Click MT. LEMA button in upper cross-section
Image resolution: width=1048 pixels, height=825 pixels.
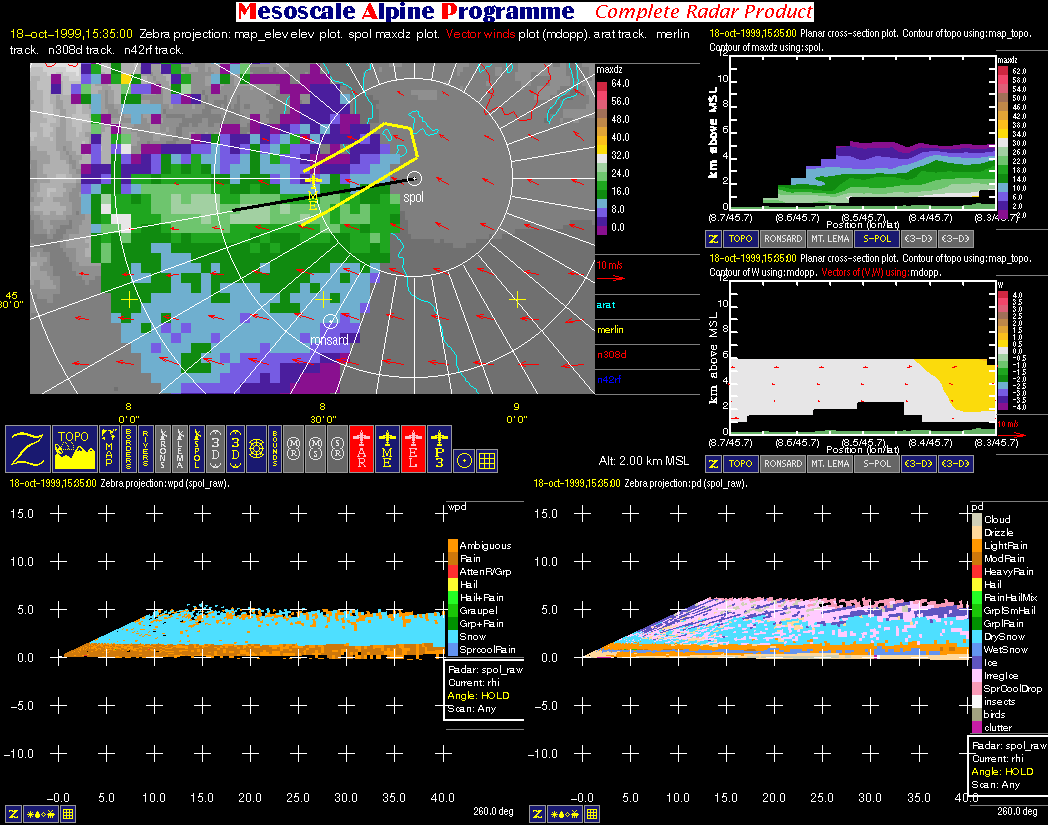(x=830, y=239)
